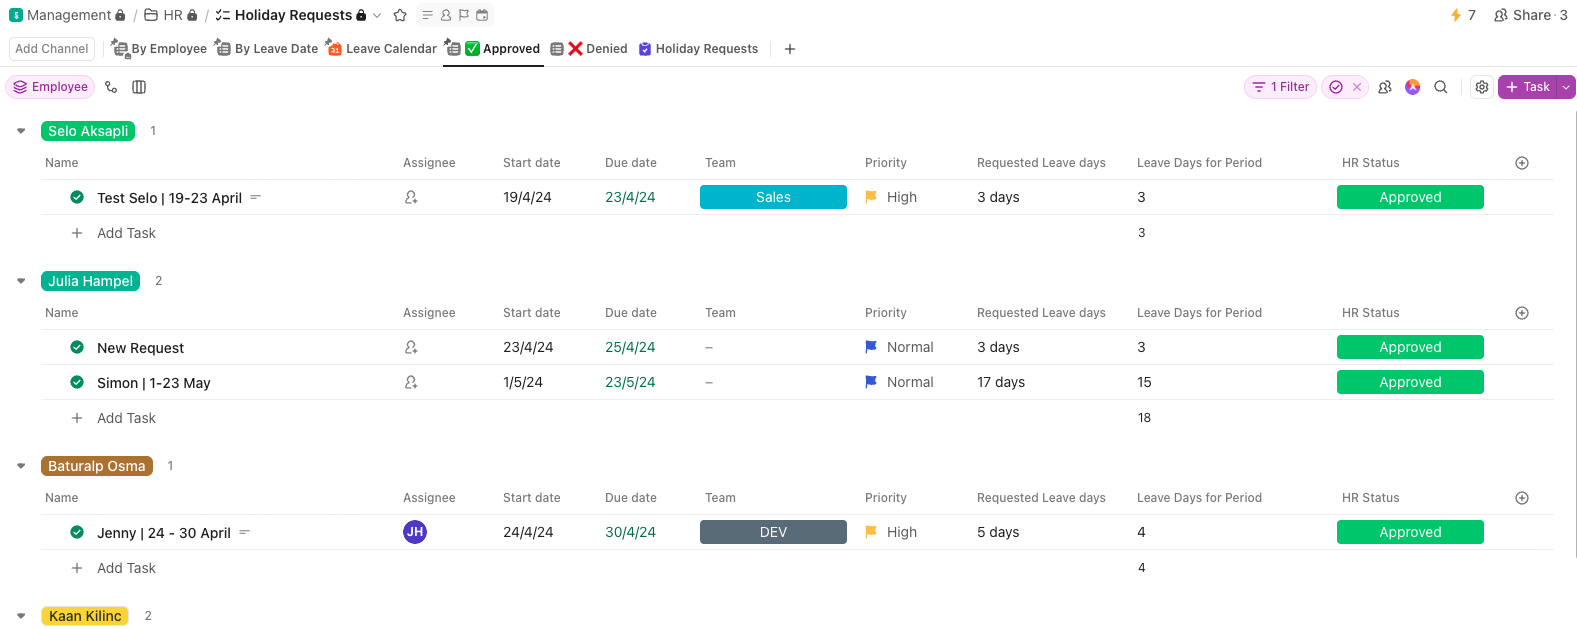The width and height of the screenshot is (1577, 629).
Task: Collapse the Baturalp Osma group
Action: coord(21,466)
